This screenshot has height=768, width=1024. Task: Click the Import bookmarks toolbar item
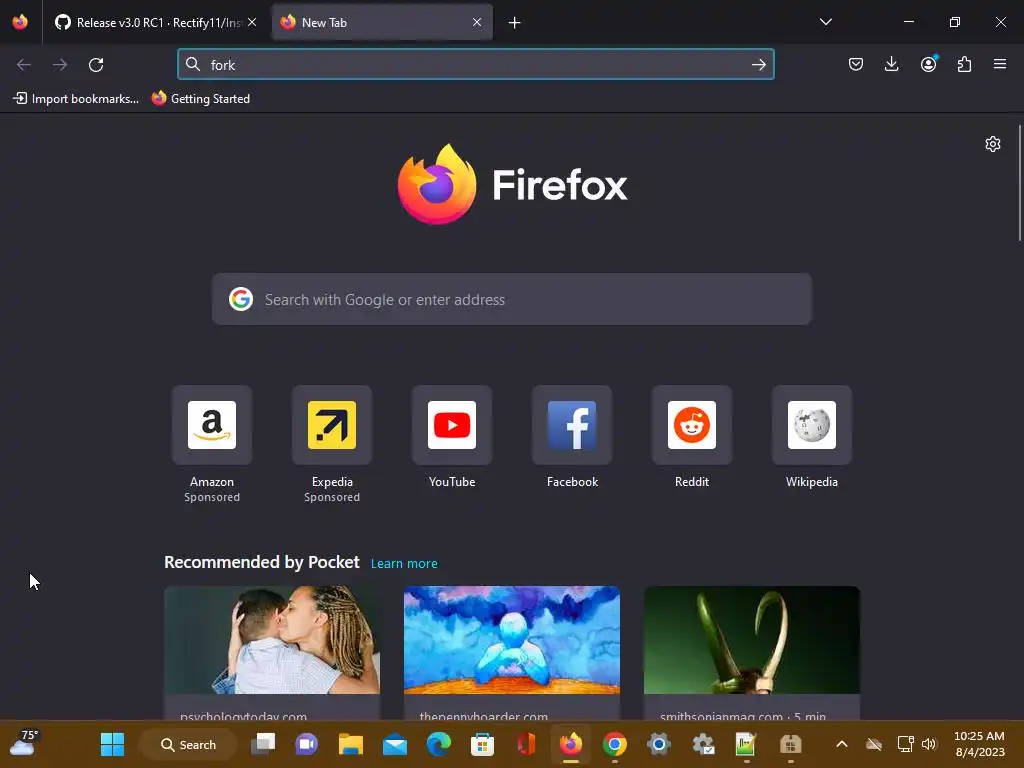(x=76, y=99)
